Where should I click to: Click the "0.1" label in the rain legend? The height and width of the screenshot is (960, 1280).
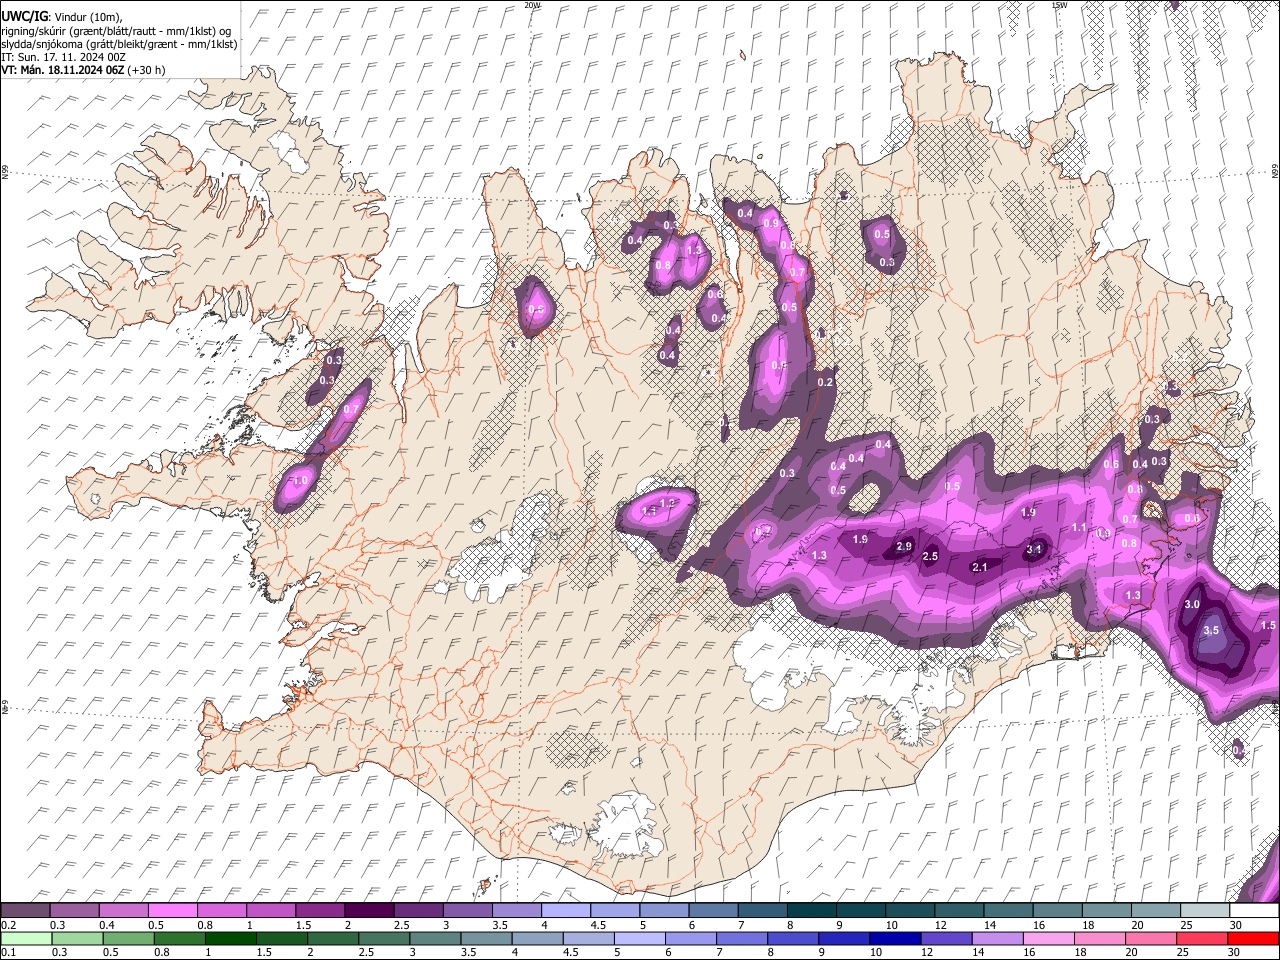click(x=9, y=952)
